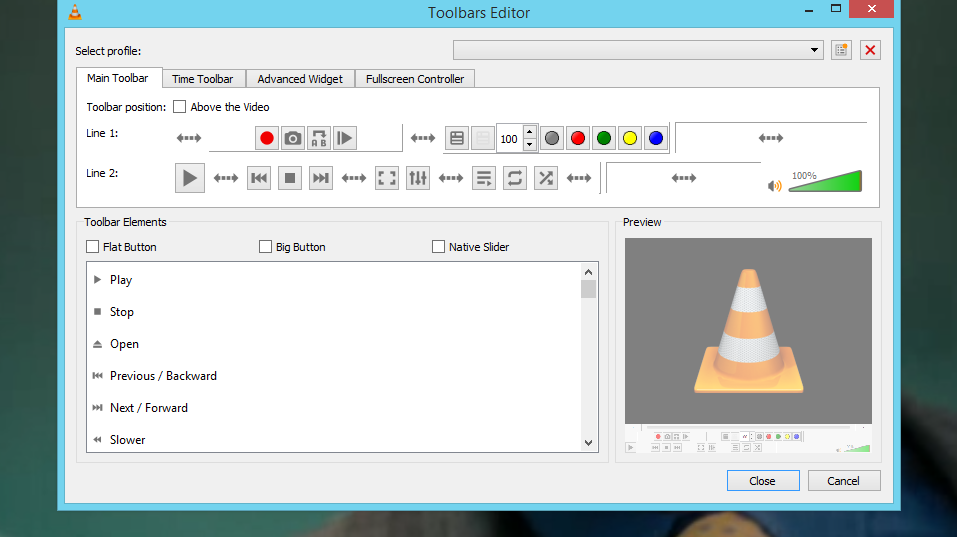Click the Playlist icon in Line 2
The image size is (957, 537).
[x=484, y=178]
